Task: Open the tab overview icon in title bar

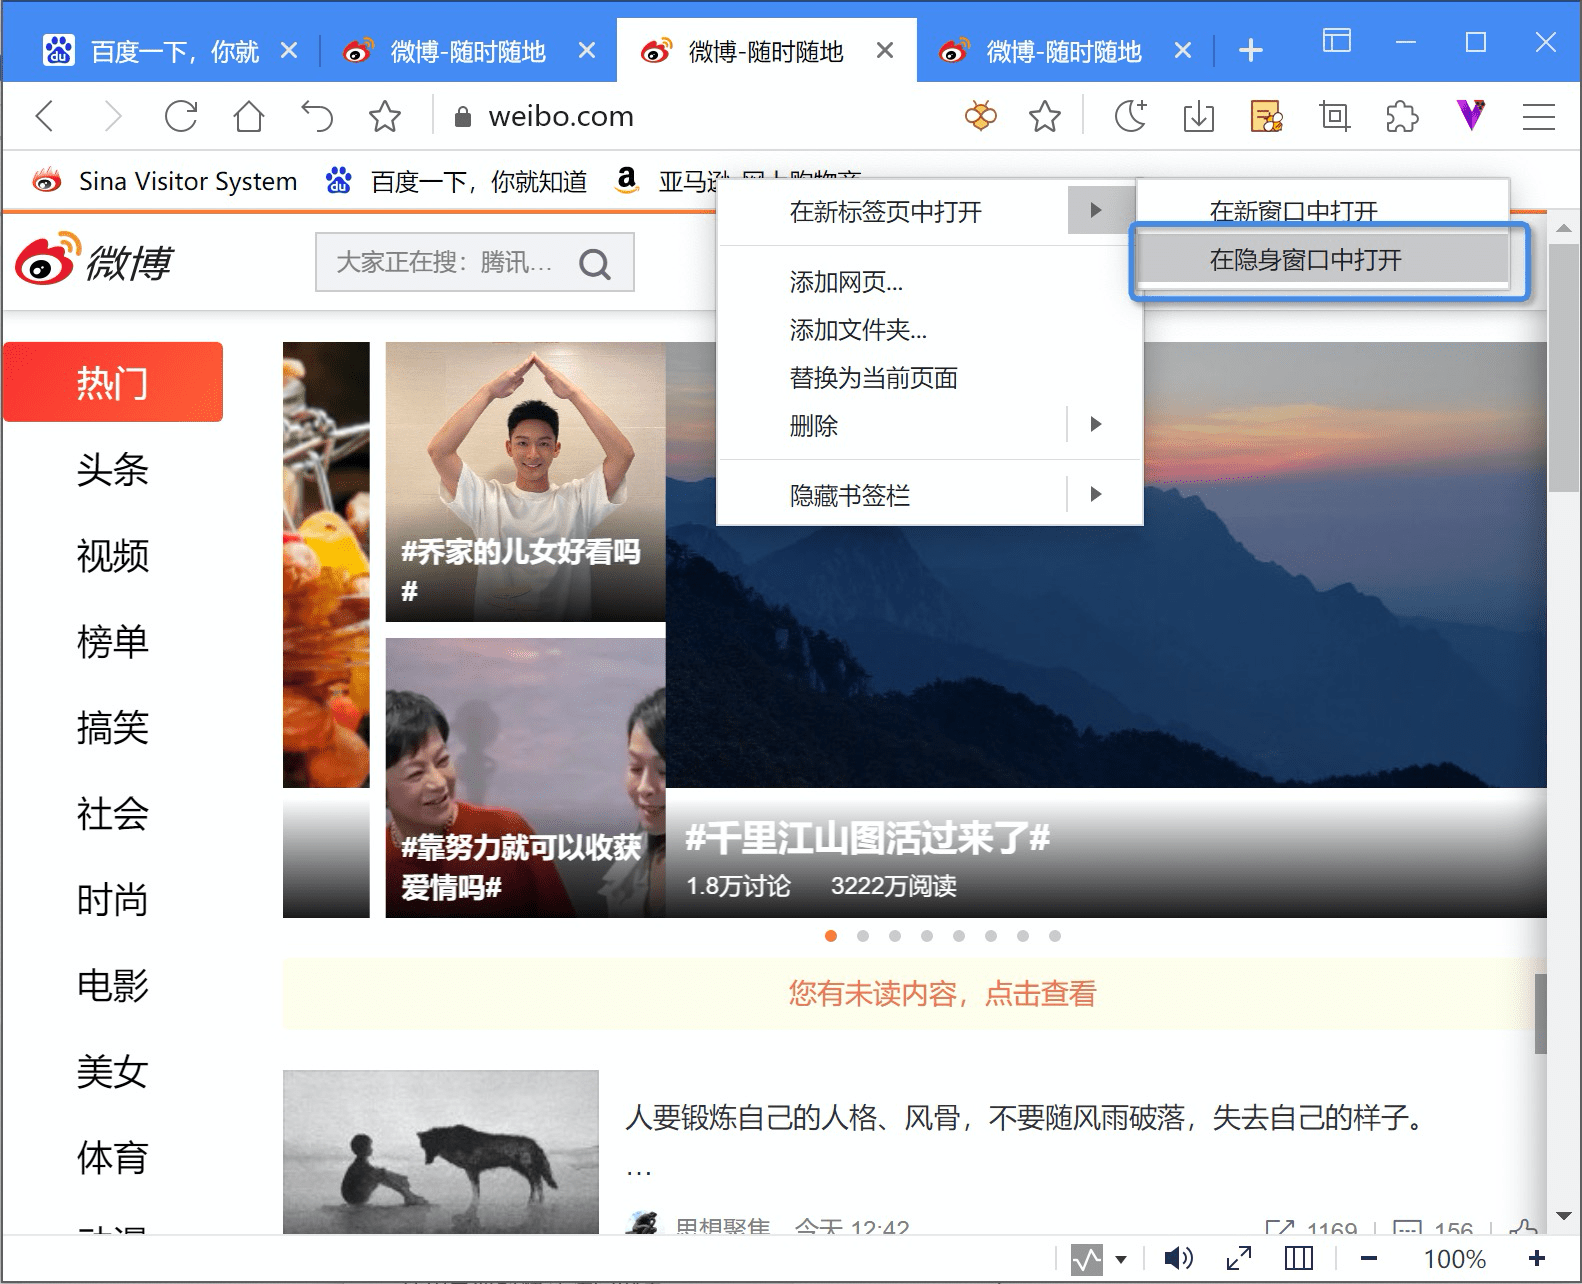Action: (1337, 41)
